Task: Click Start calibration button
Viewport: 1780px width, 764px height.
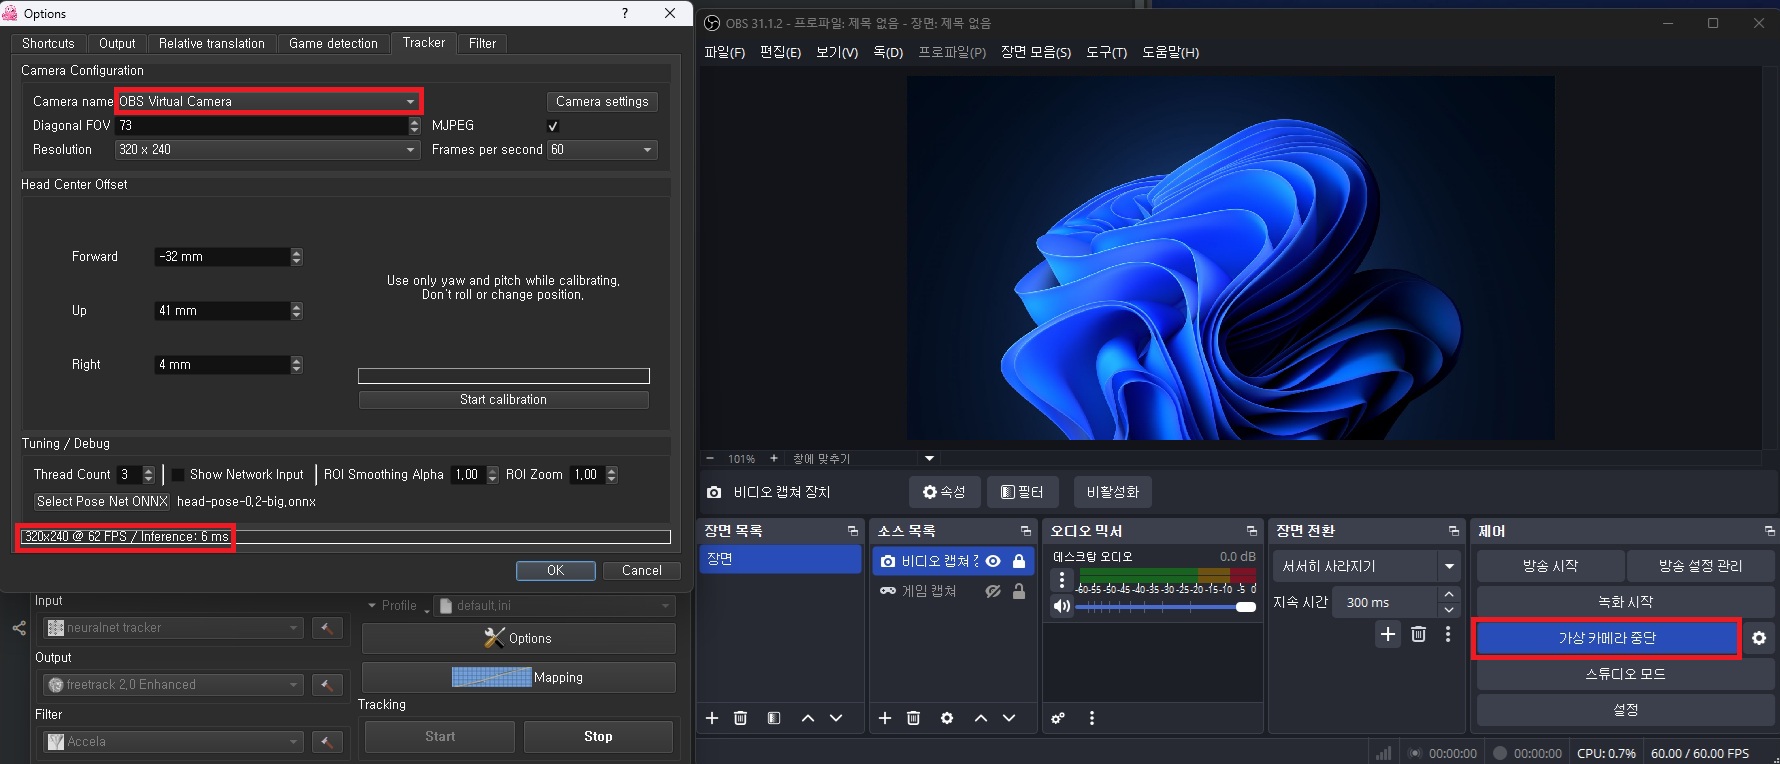Action: click(x=503, y=400)
